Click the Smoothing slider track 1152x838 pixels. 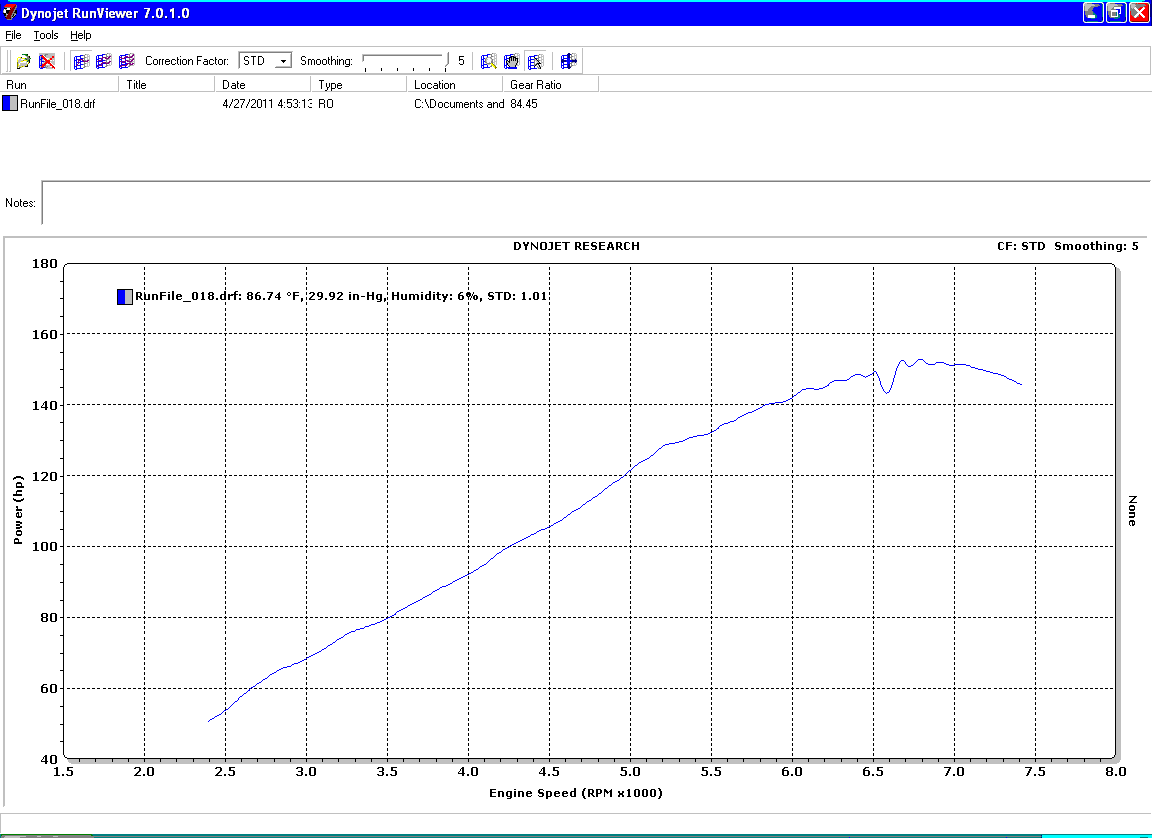404,61
